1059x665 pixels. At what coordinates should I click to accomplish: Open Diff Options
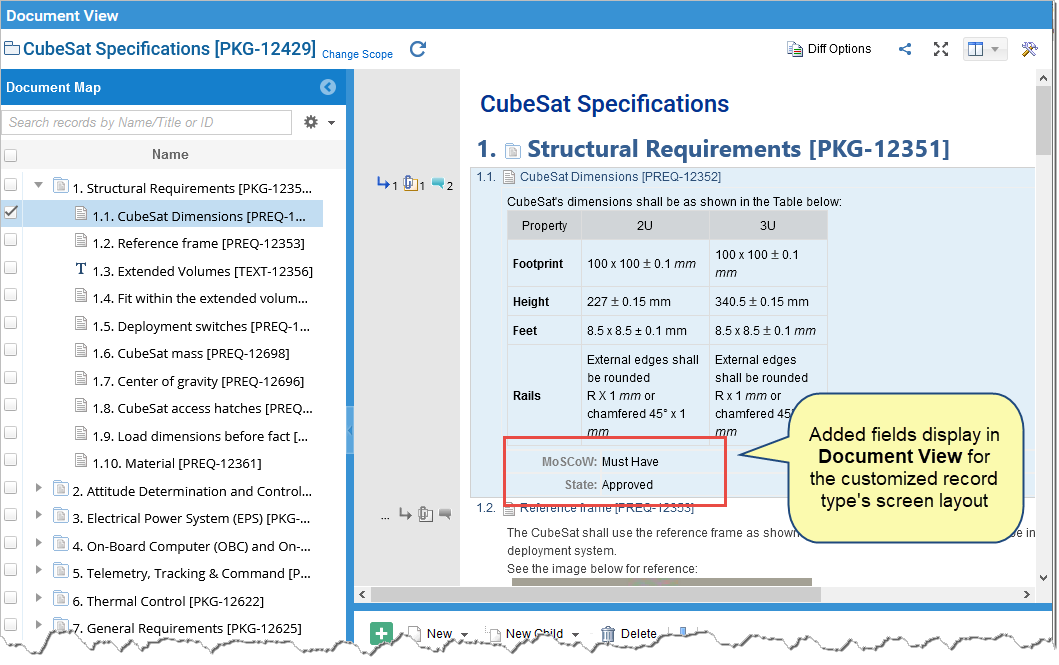[x=829, y=49]
